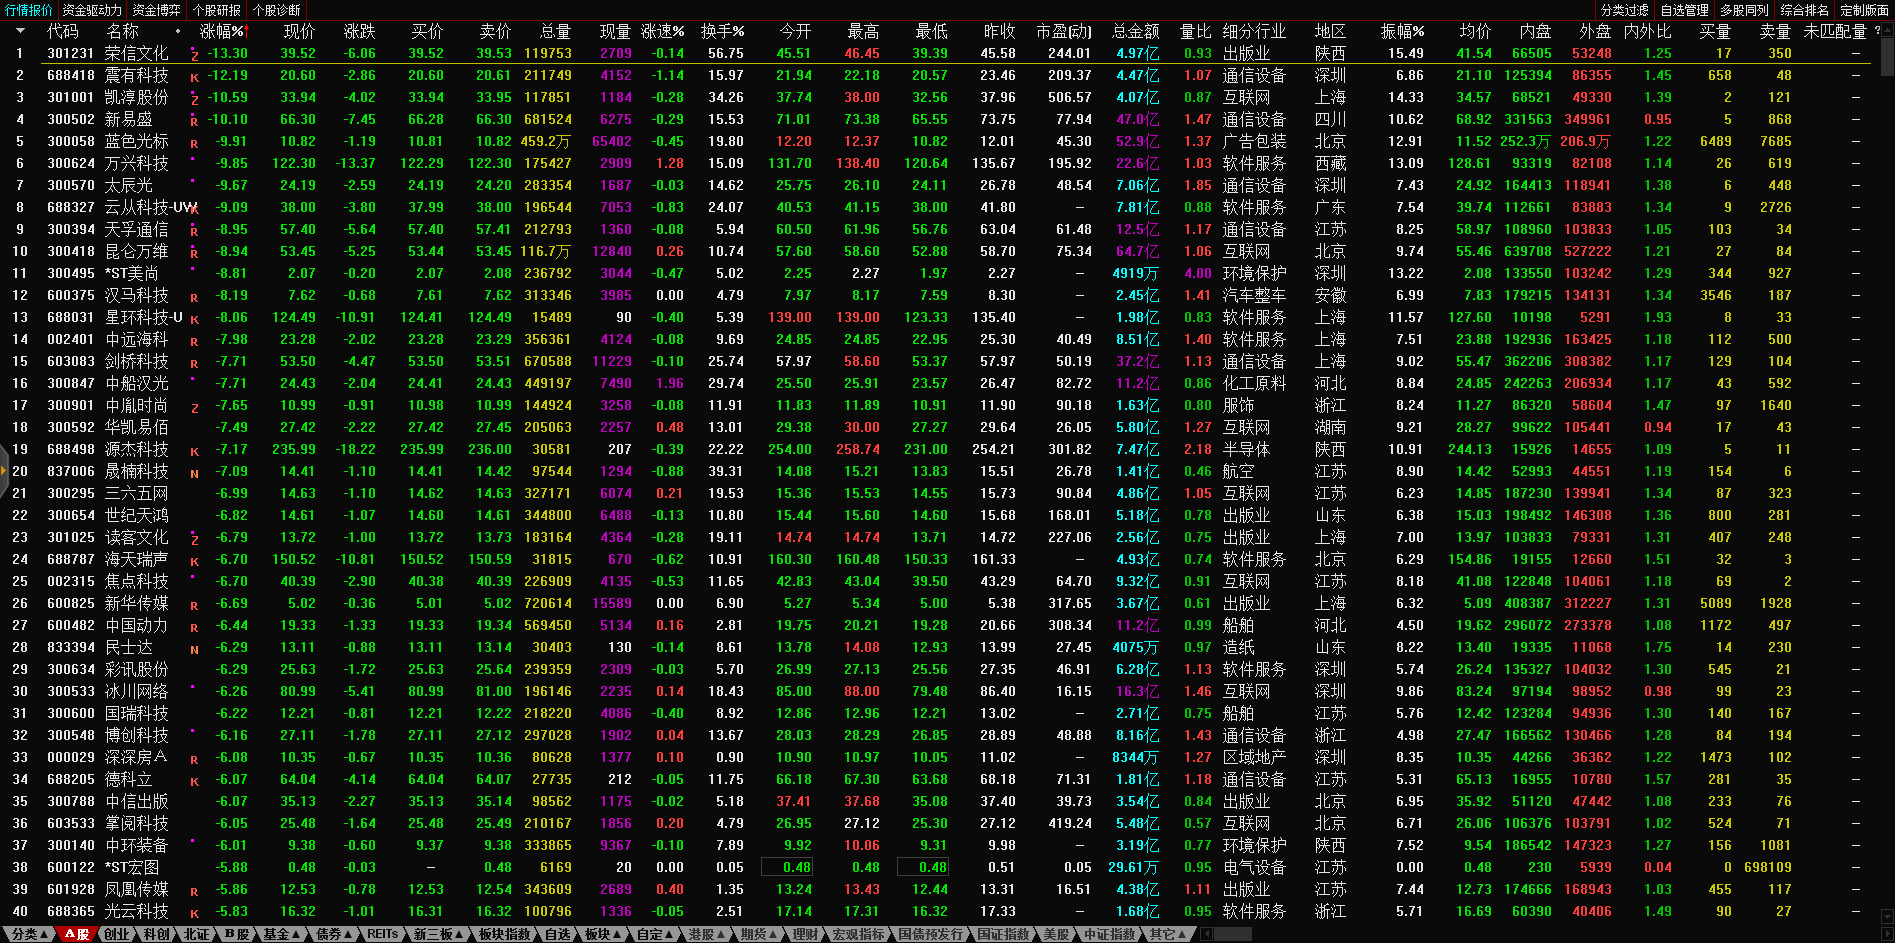Click the K marker icon beside 震有科技
Image resolution: width=1895 pixels, height=943 pixels.
194,77
